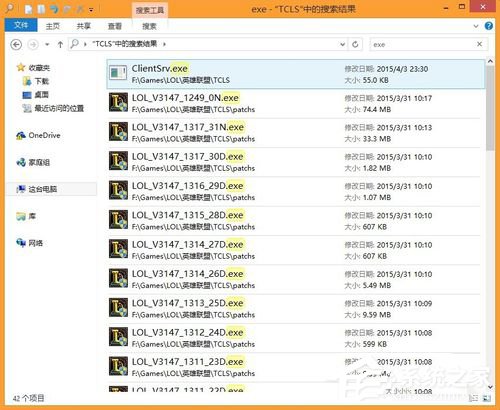Select the LOL_V3147_1311_23D.exe icon
Image resolution: width=500 pixels, height=410 pixels.
(118, 366)
